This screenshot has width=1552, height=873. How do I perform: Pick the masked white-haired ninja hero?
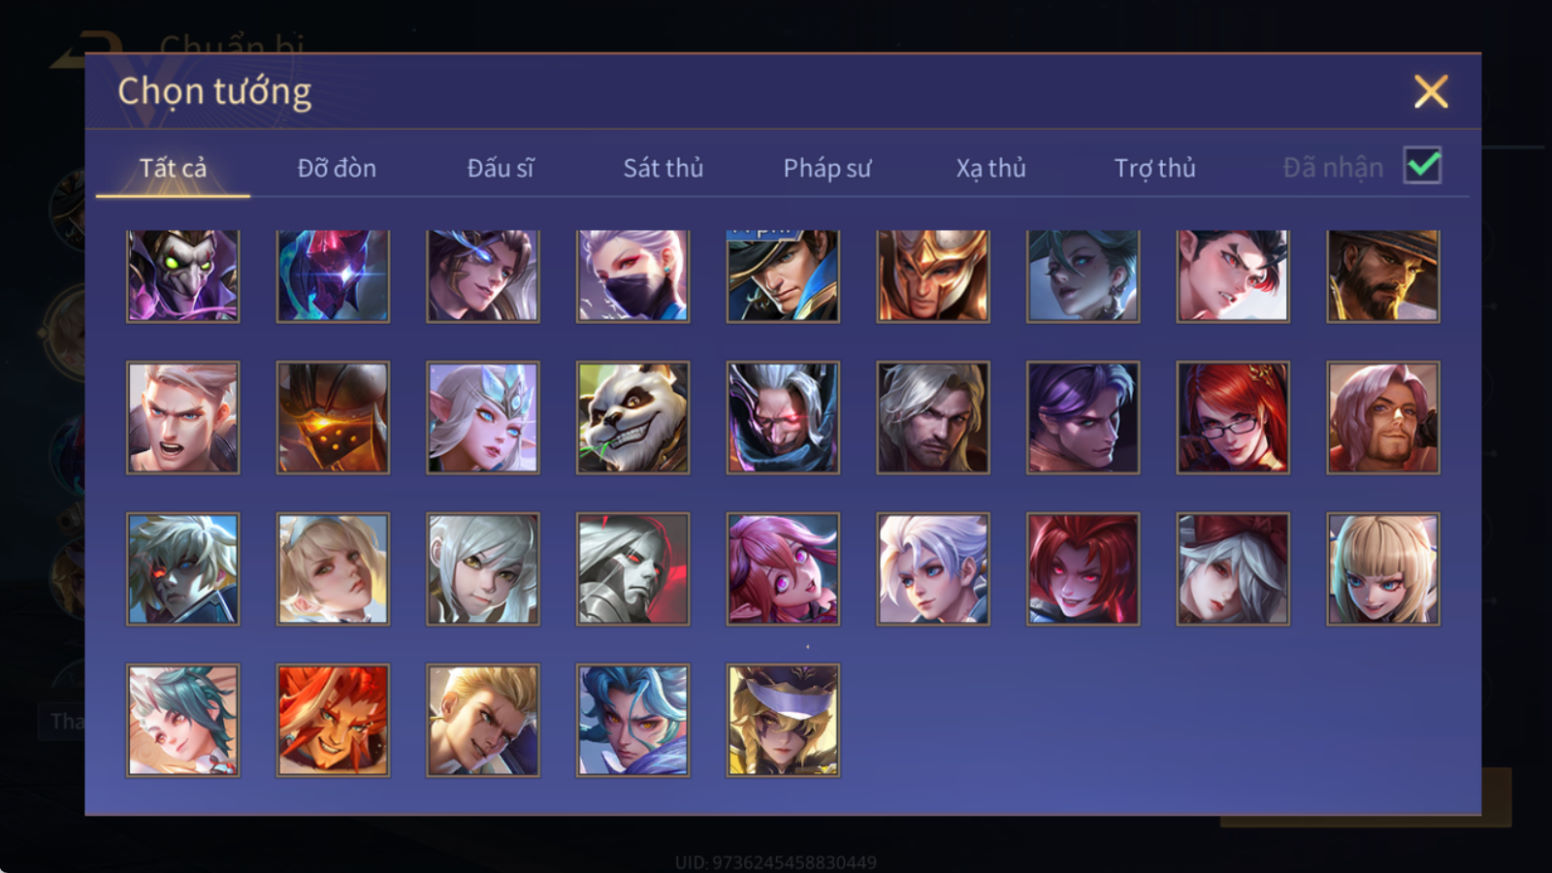pos(633,276)
